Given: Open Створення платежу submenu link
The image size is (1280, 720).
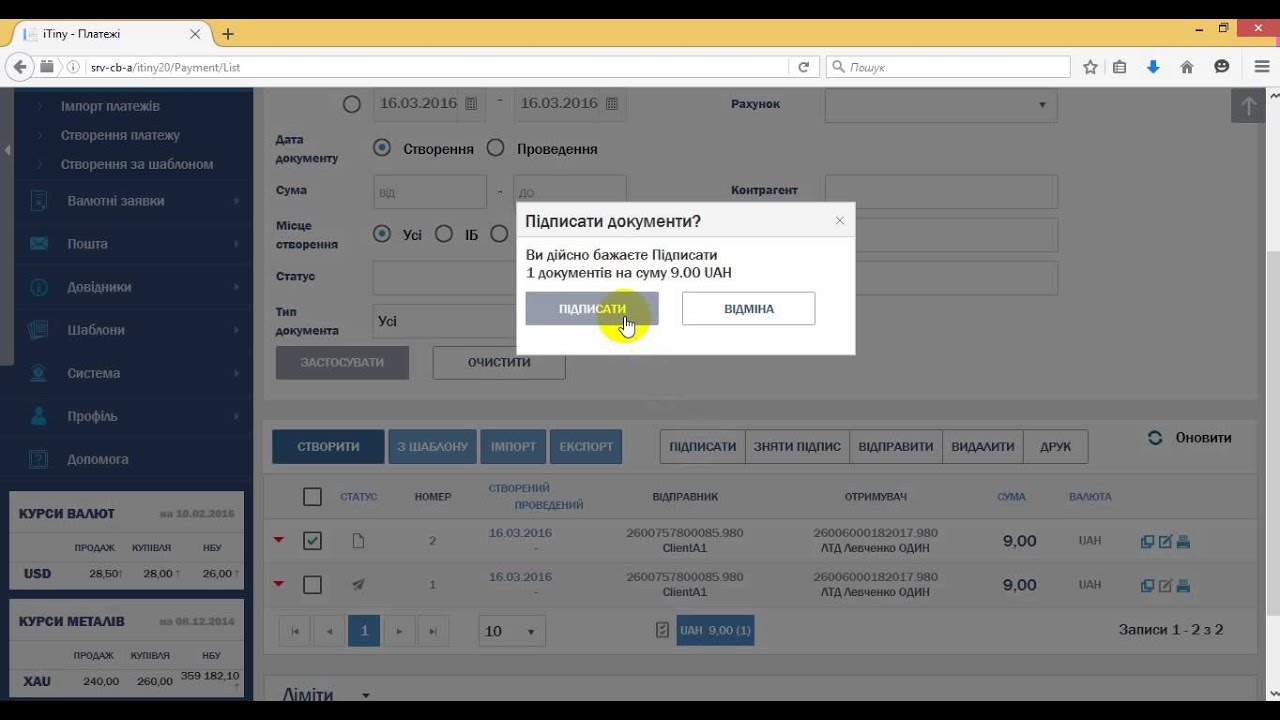Looking at the screenshot, I should tap(120, 135).
